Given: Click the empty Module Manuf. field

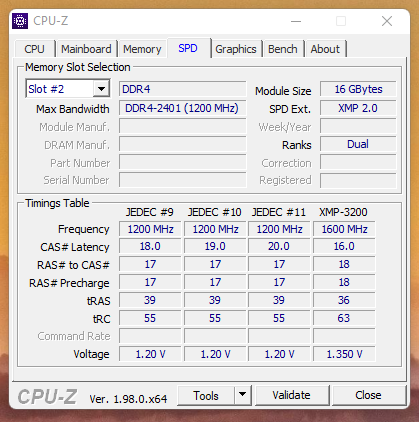Looking at the screenshot, I should pyautogui.click(x=183, y=127).
